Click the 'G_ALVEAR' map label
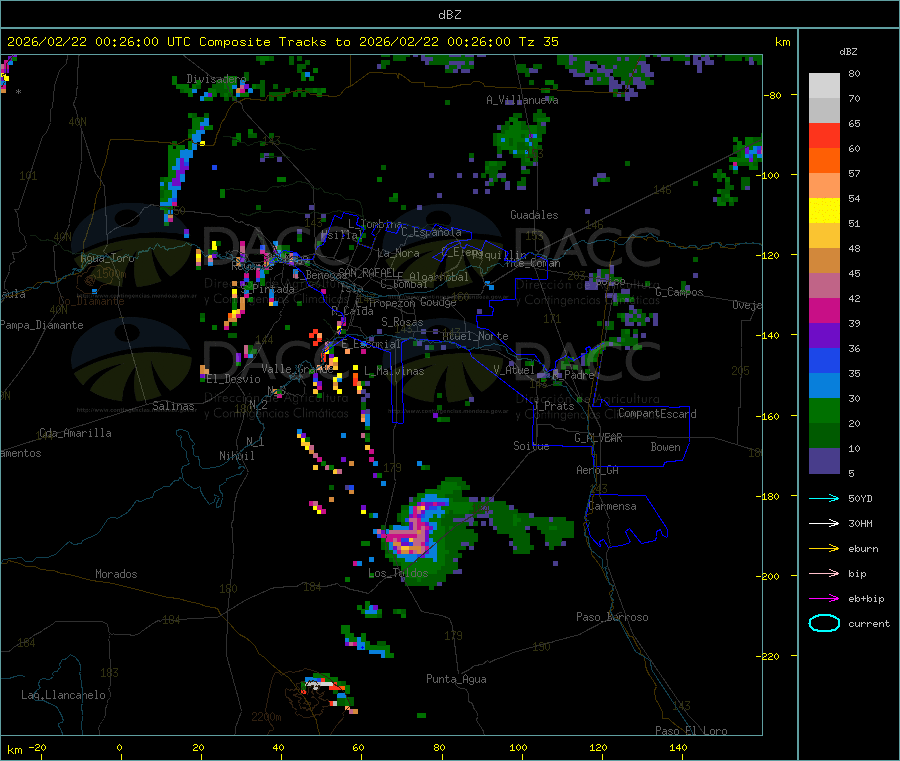Image resolution: width=900 pixels, height=761 pixels. [x=599, y=438]
